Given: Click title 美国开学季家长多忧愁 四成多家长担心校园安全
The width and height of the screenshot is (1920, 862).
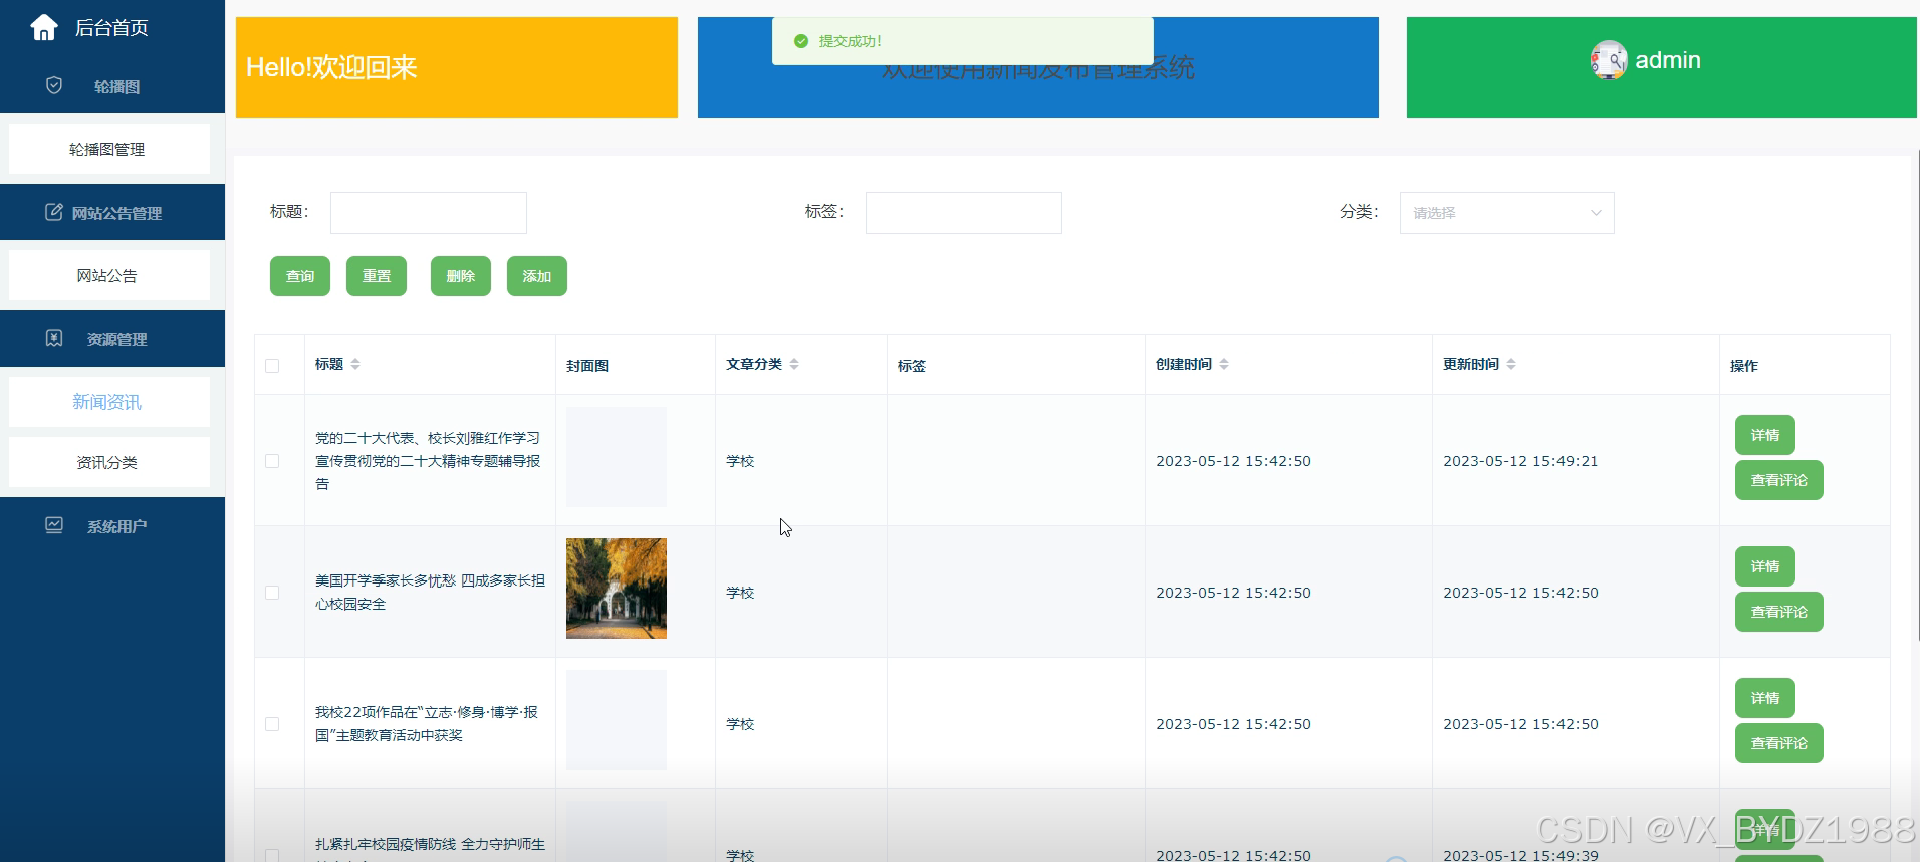Looking at the screenshot, I should (x=430, y=592).
